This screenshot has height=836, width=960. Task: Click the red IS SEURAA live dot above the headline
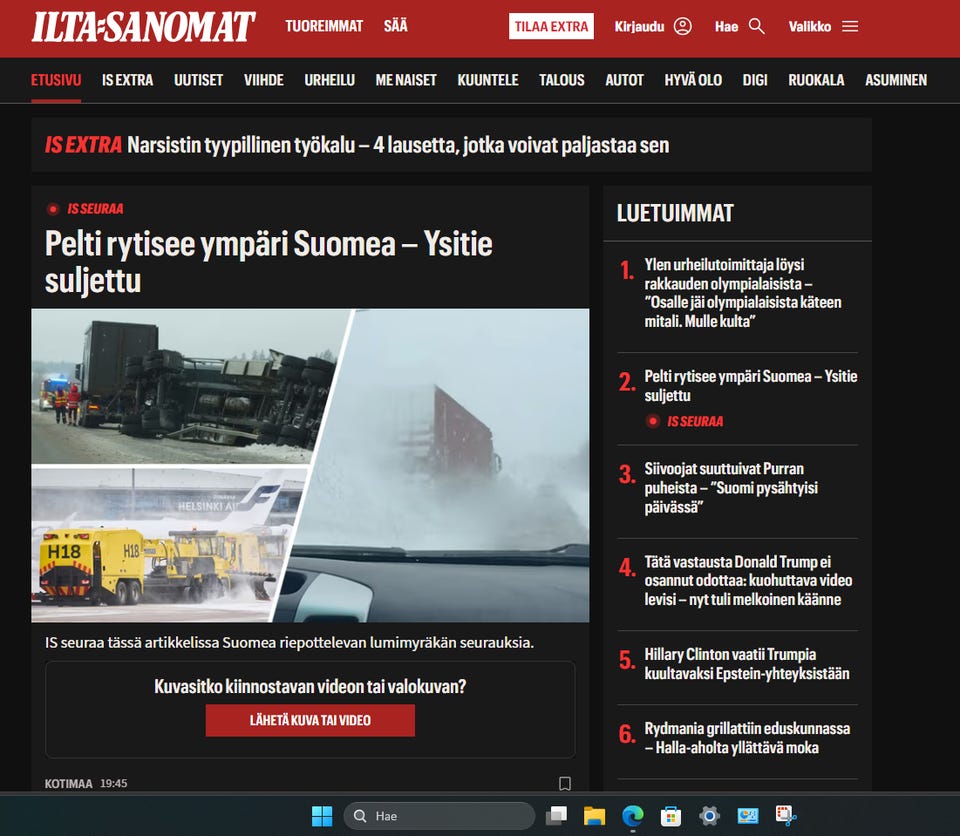click(53, 209)
